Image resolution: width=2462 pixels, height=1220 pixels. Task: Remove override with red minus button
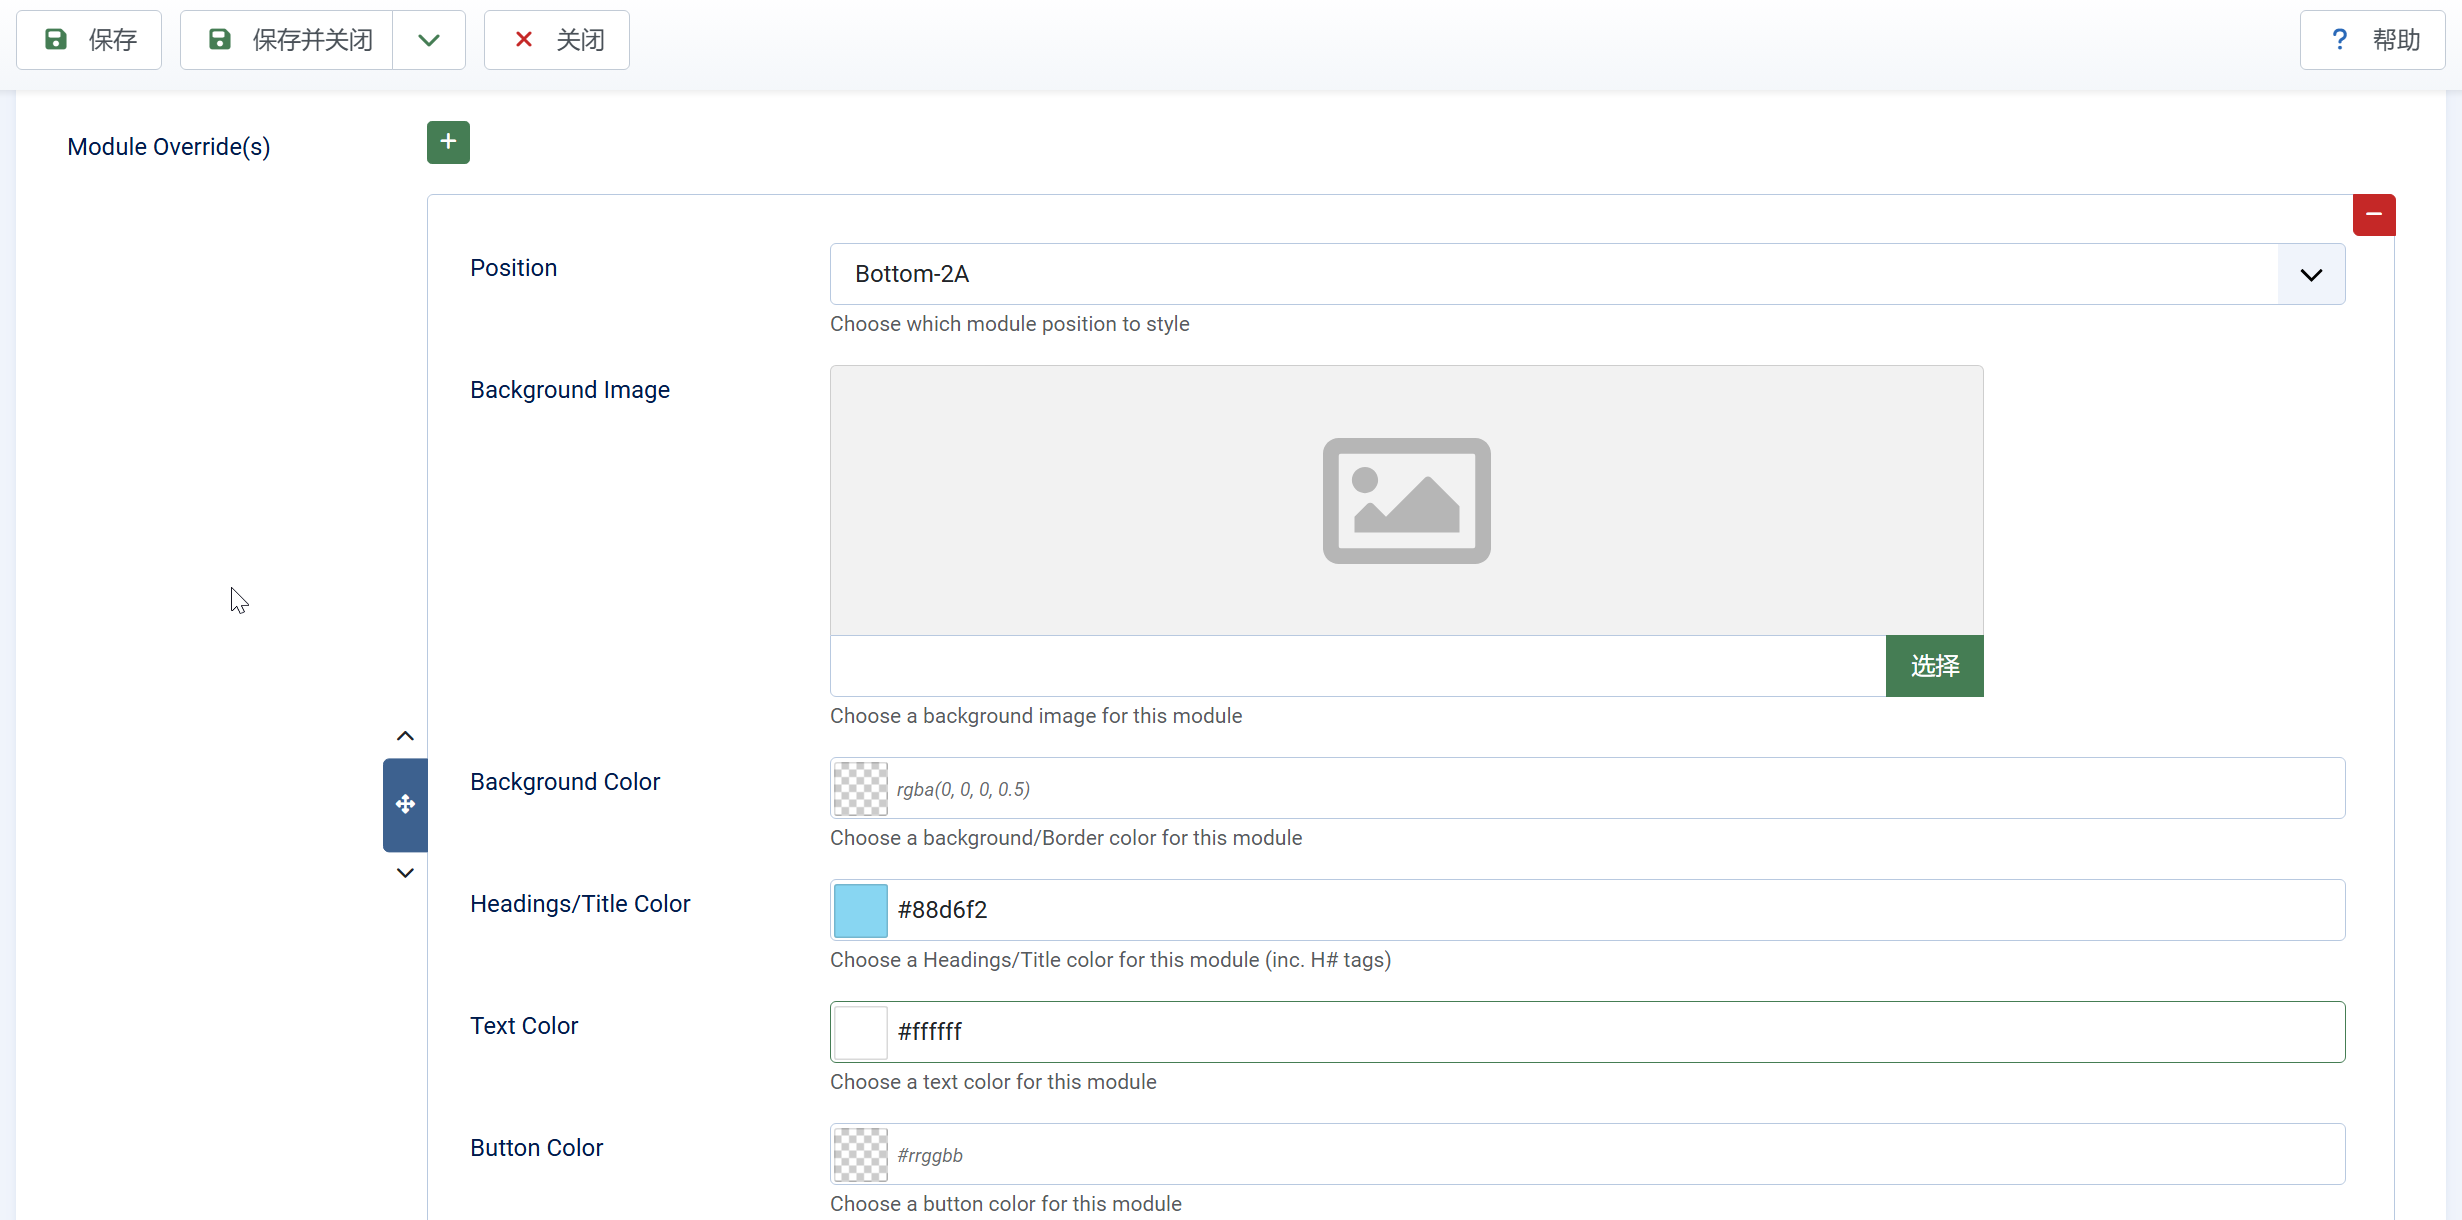click(x=2373, y=214)
